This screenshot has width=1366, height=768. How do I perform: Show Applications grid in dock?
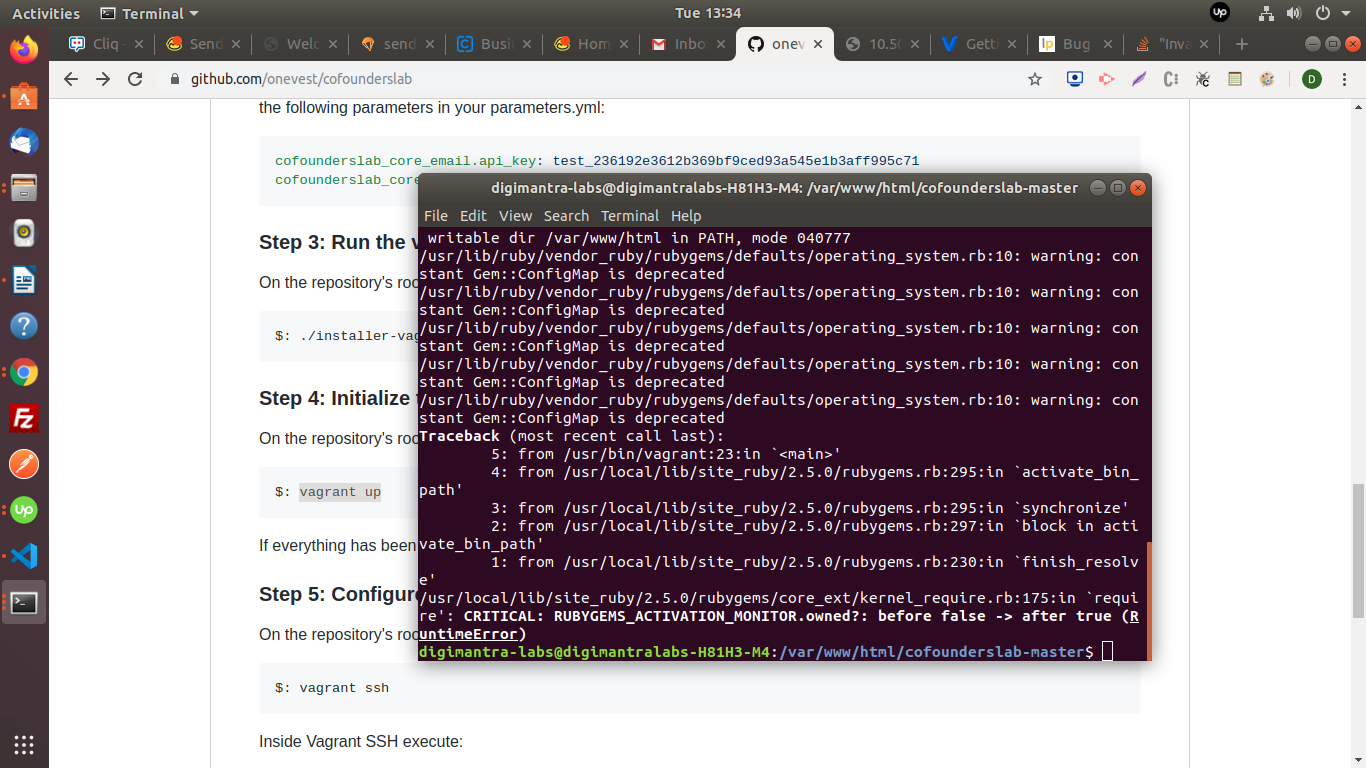24,744
